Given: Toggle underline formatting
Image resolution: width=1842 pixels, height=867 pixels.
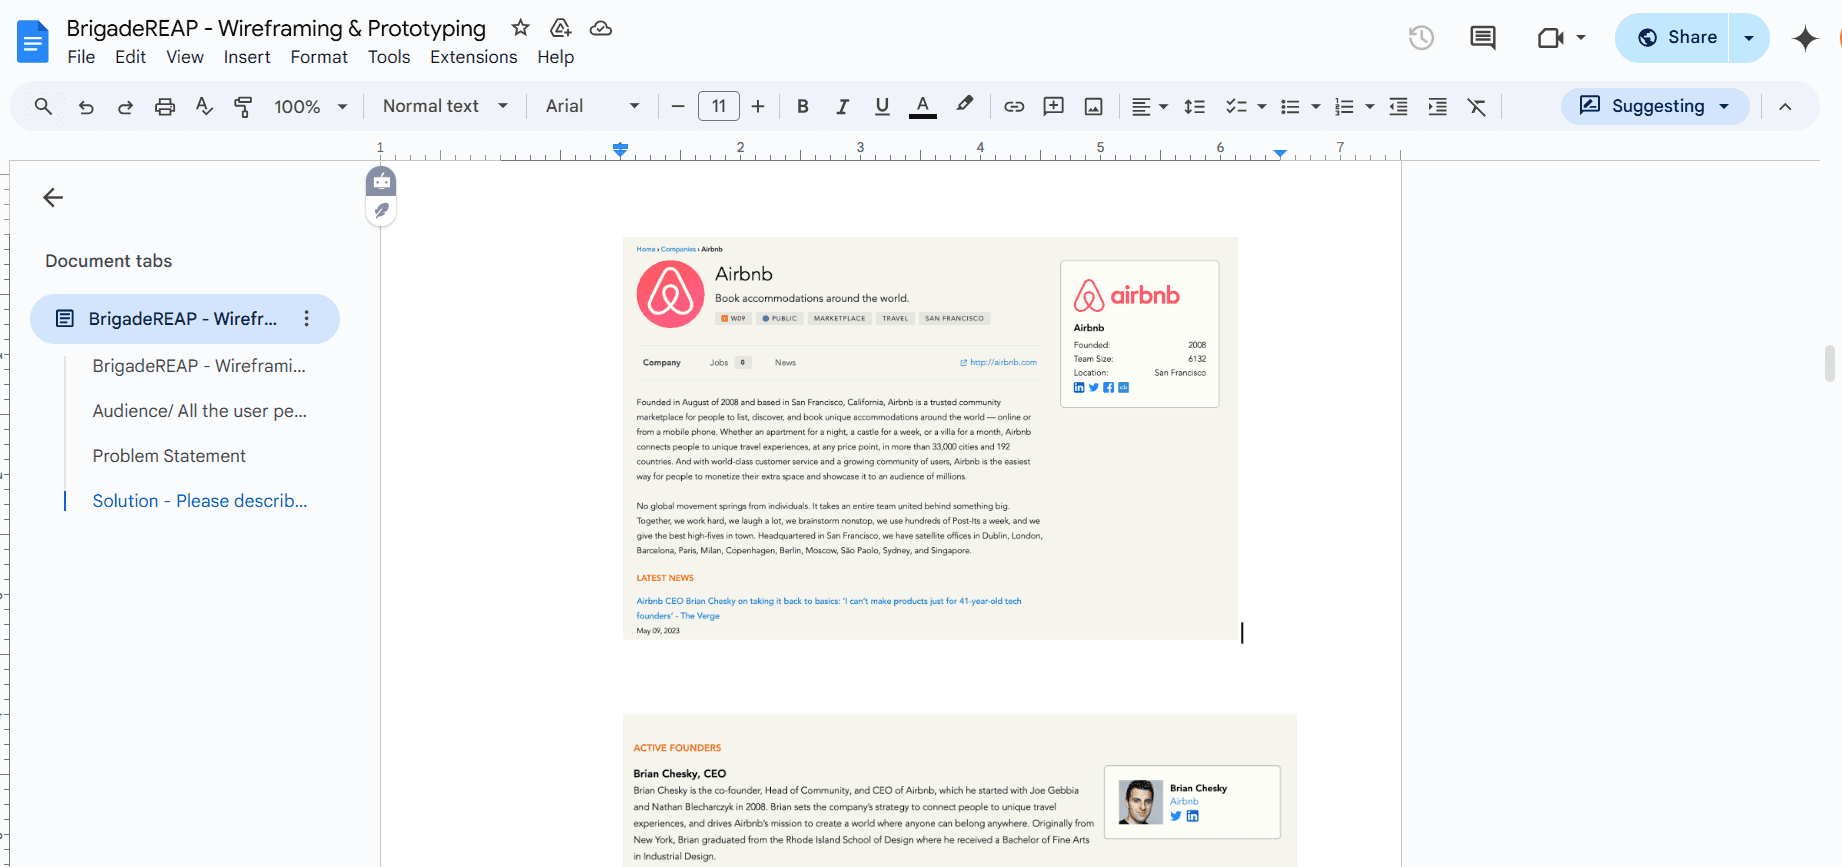Looking at the screenshot, I should click(x=881, y=106).
